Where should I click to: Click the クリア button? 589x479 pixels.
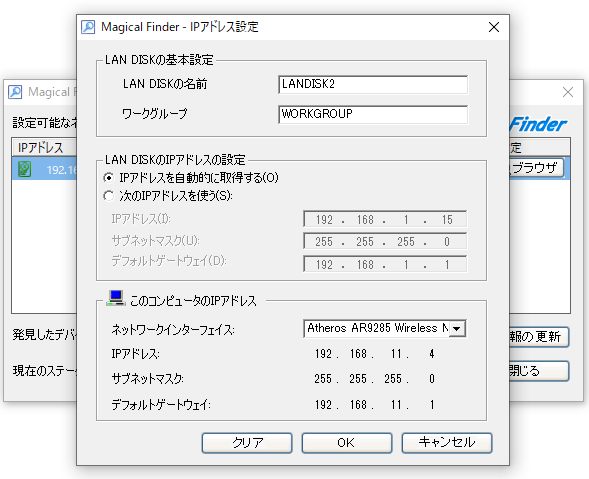(x=247, y=443)
